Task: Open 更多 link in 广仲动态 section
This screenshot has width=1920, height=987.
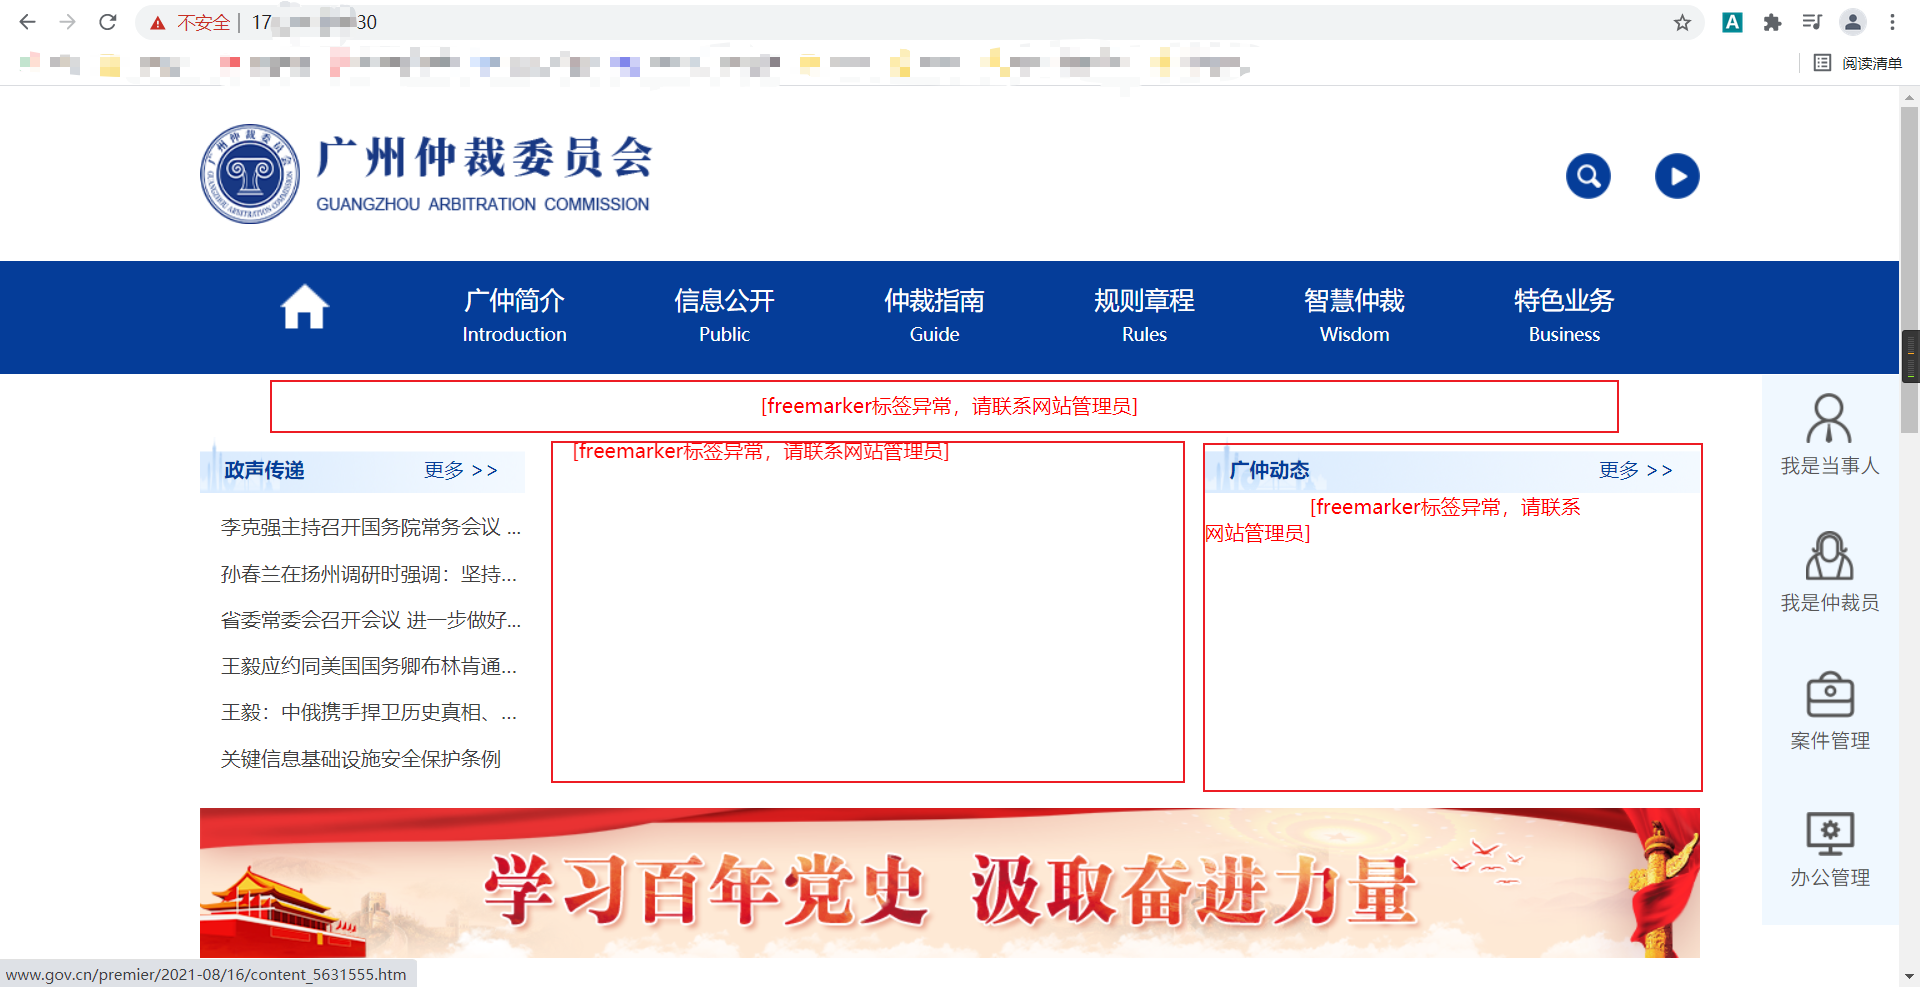Action: (x=1635, y=470)
